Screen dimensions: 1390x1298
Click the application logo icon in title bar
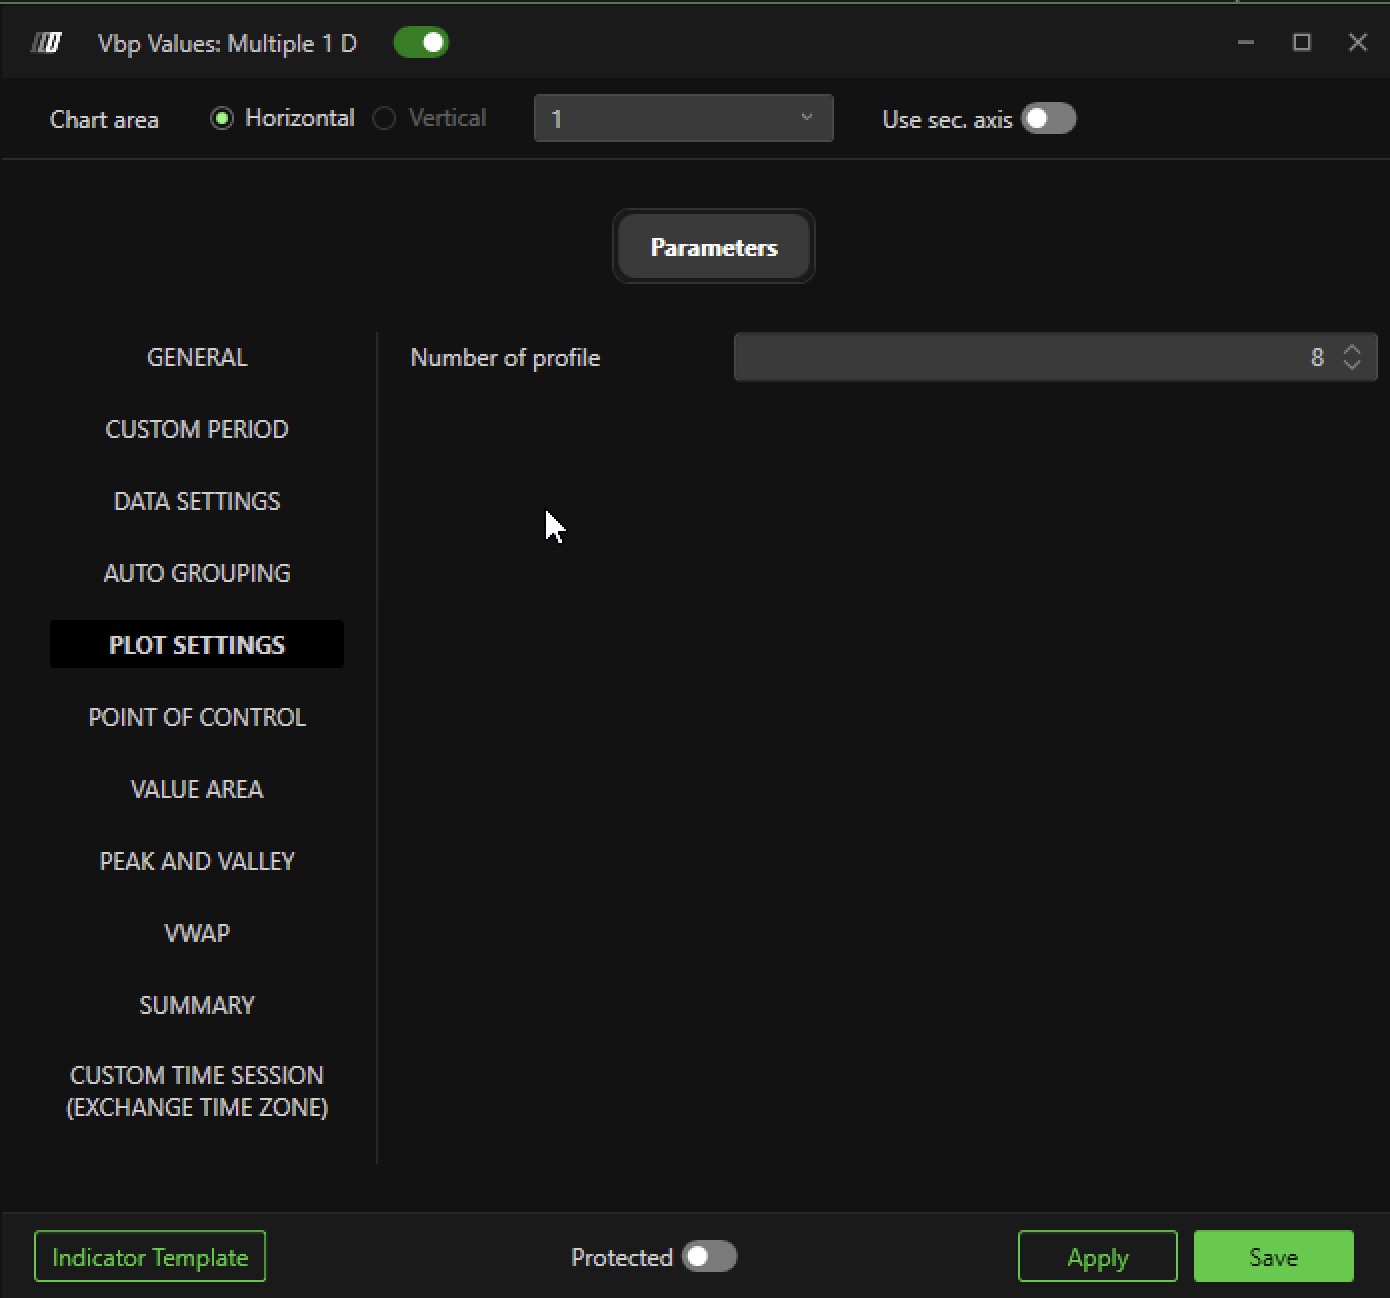46,43
